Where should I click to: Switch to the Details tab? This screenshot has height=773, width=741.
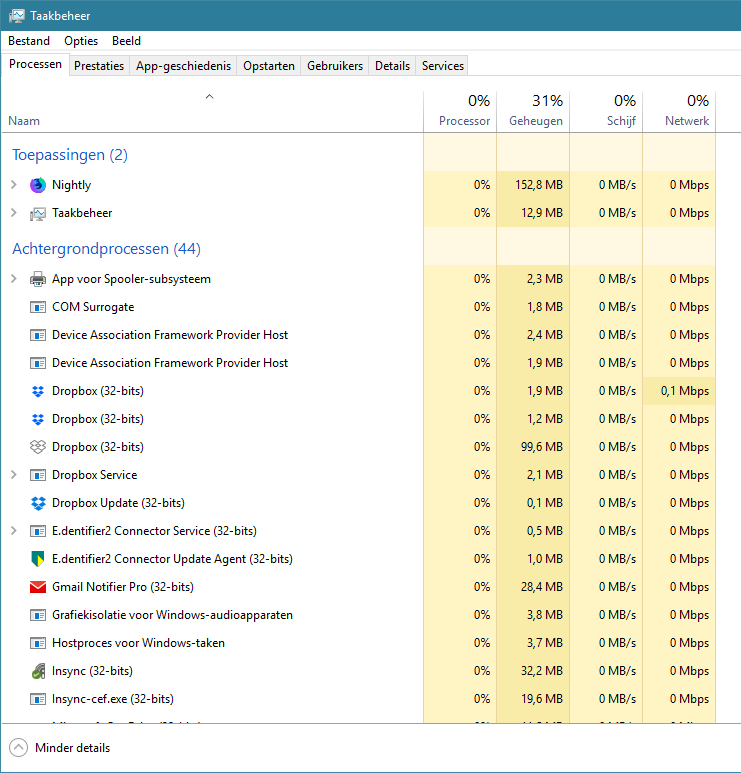click(x=392, y=66)
